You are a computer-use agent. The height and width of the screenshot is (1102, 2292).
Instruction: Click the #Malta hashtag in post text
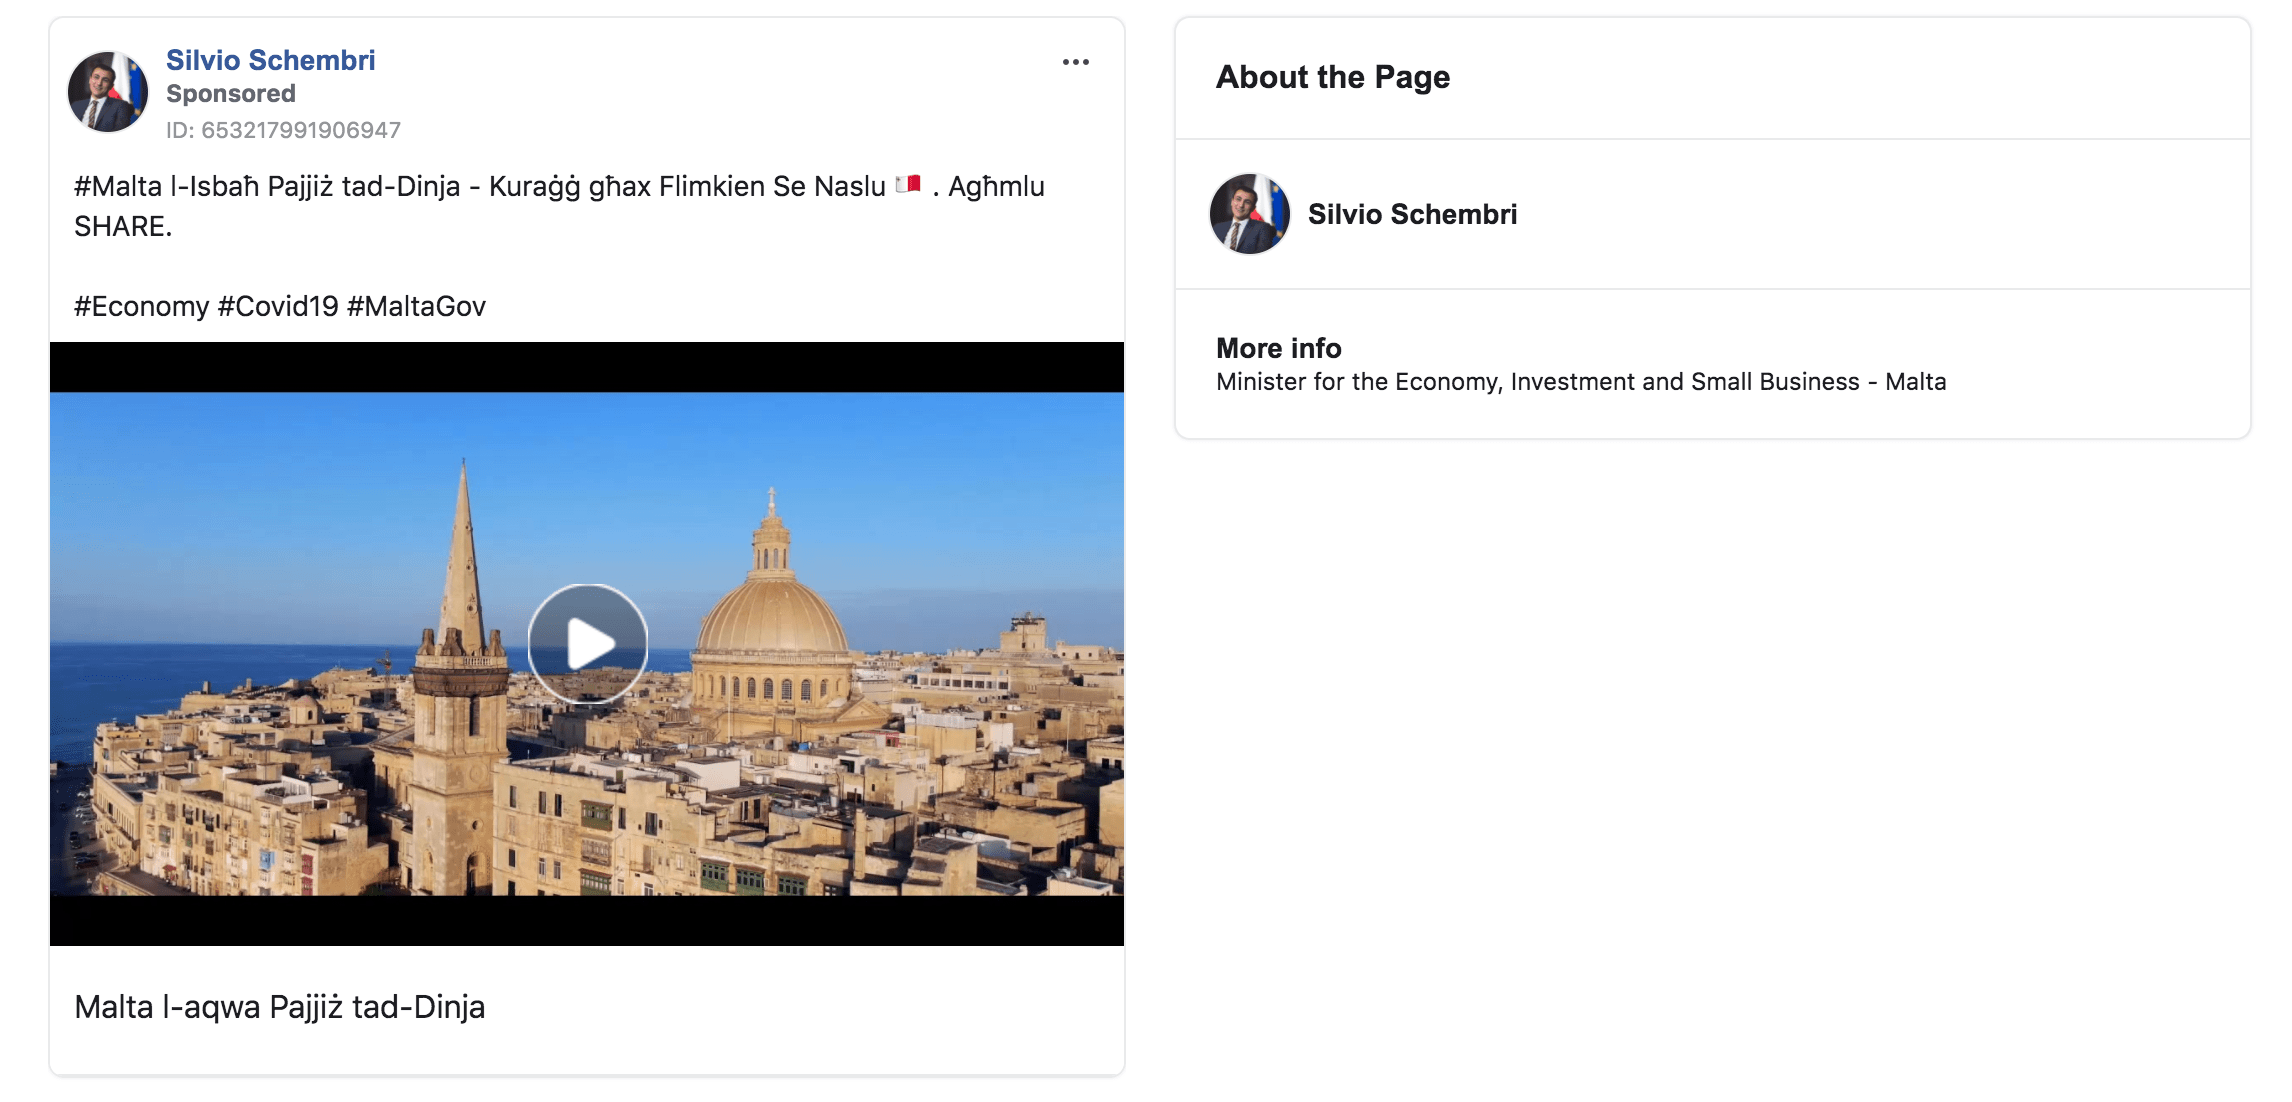[118, 187]
